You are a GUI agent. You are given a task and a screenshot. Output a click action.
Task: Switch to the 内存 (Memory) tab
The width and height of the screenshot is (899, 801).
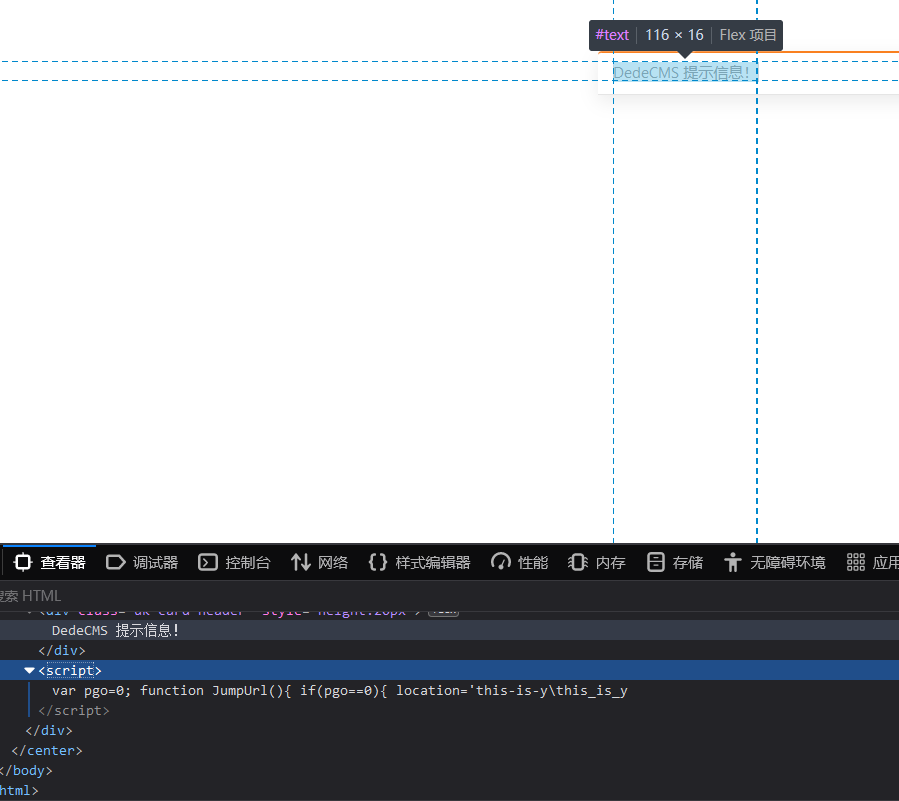pyautogui.click(x=597, y=562)
